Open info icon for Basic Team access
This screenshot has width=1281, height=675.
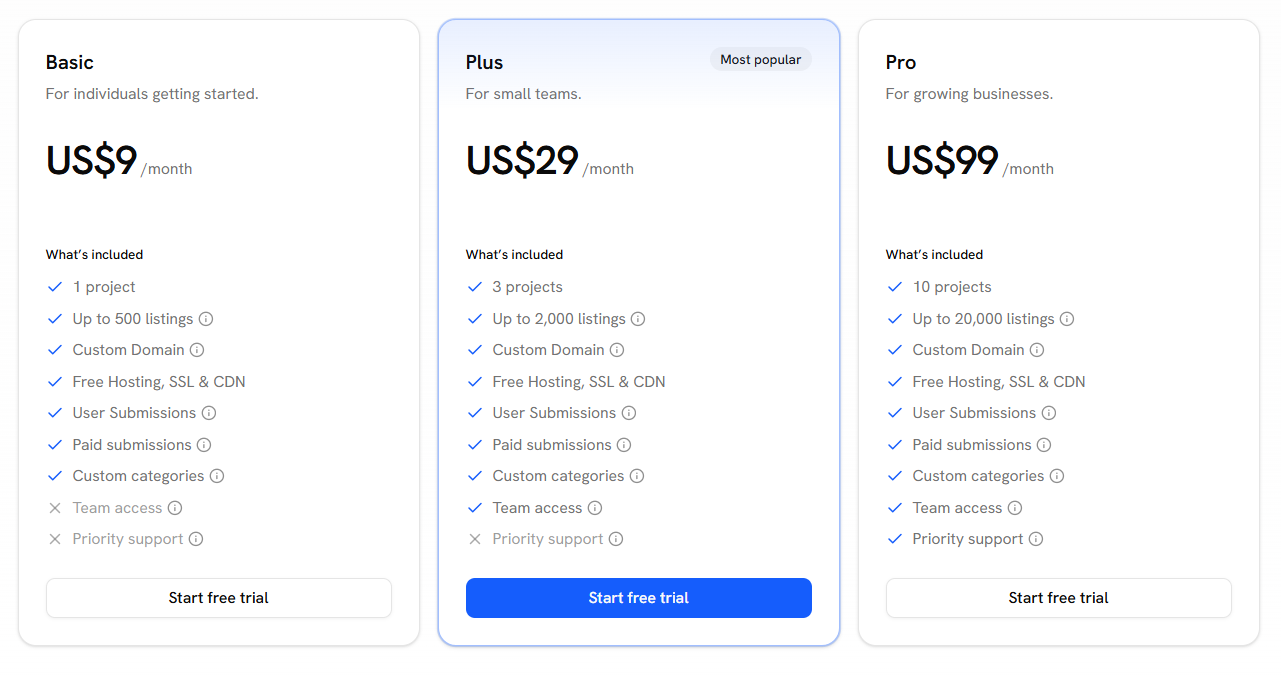(175, 508)
